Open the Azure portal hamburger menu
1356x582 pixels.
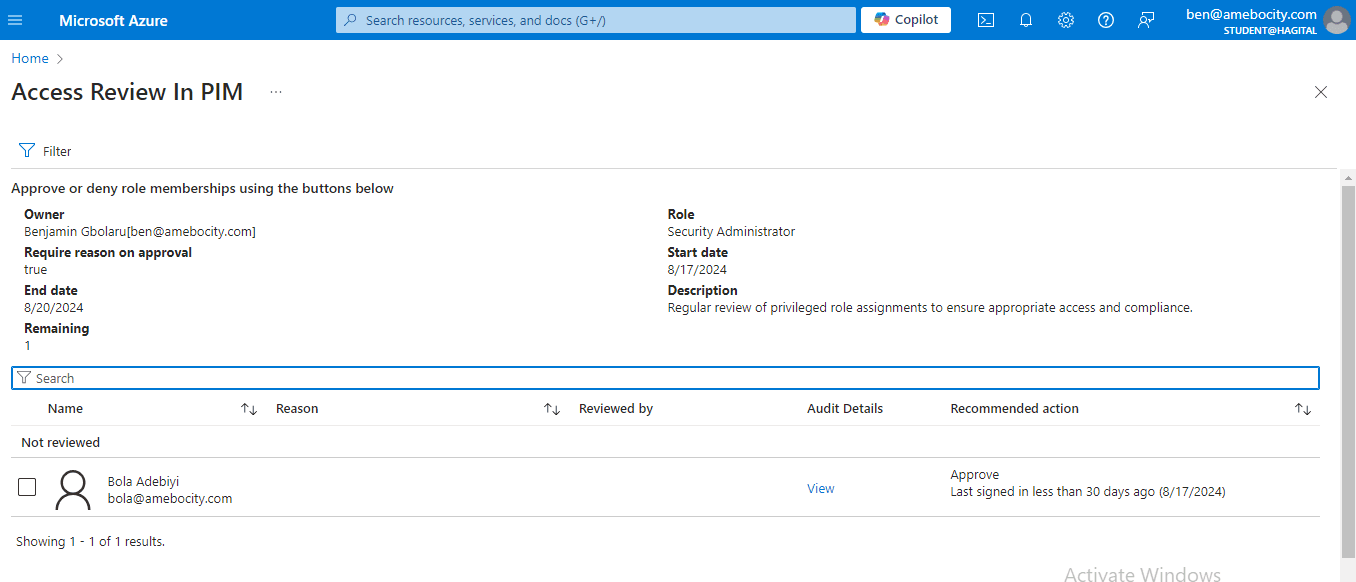pos(15,20)
